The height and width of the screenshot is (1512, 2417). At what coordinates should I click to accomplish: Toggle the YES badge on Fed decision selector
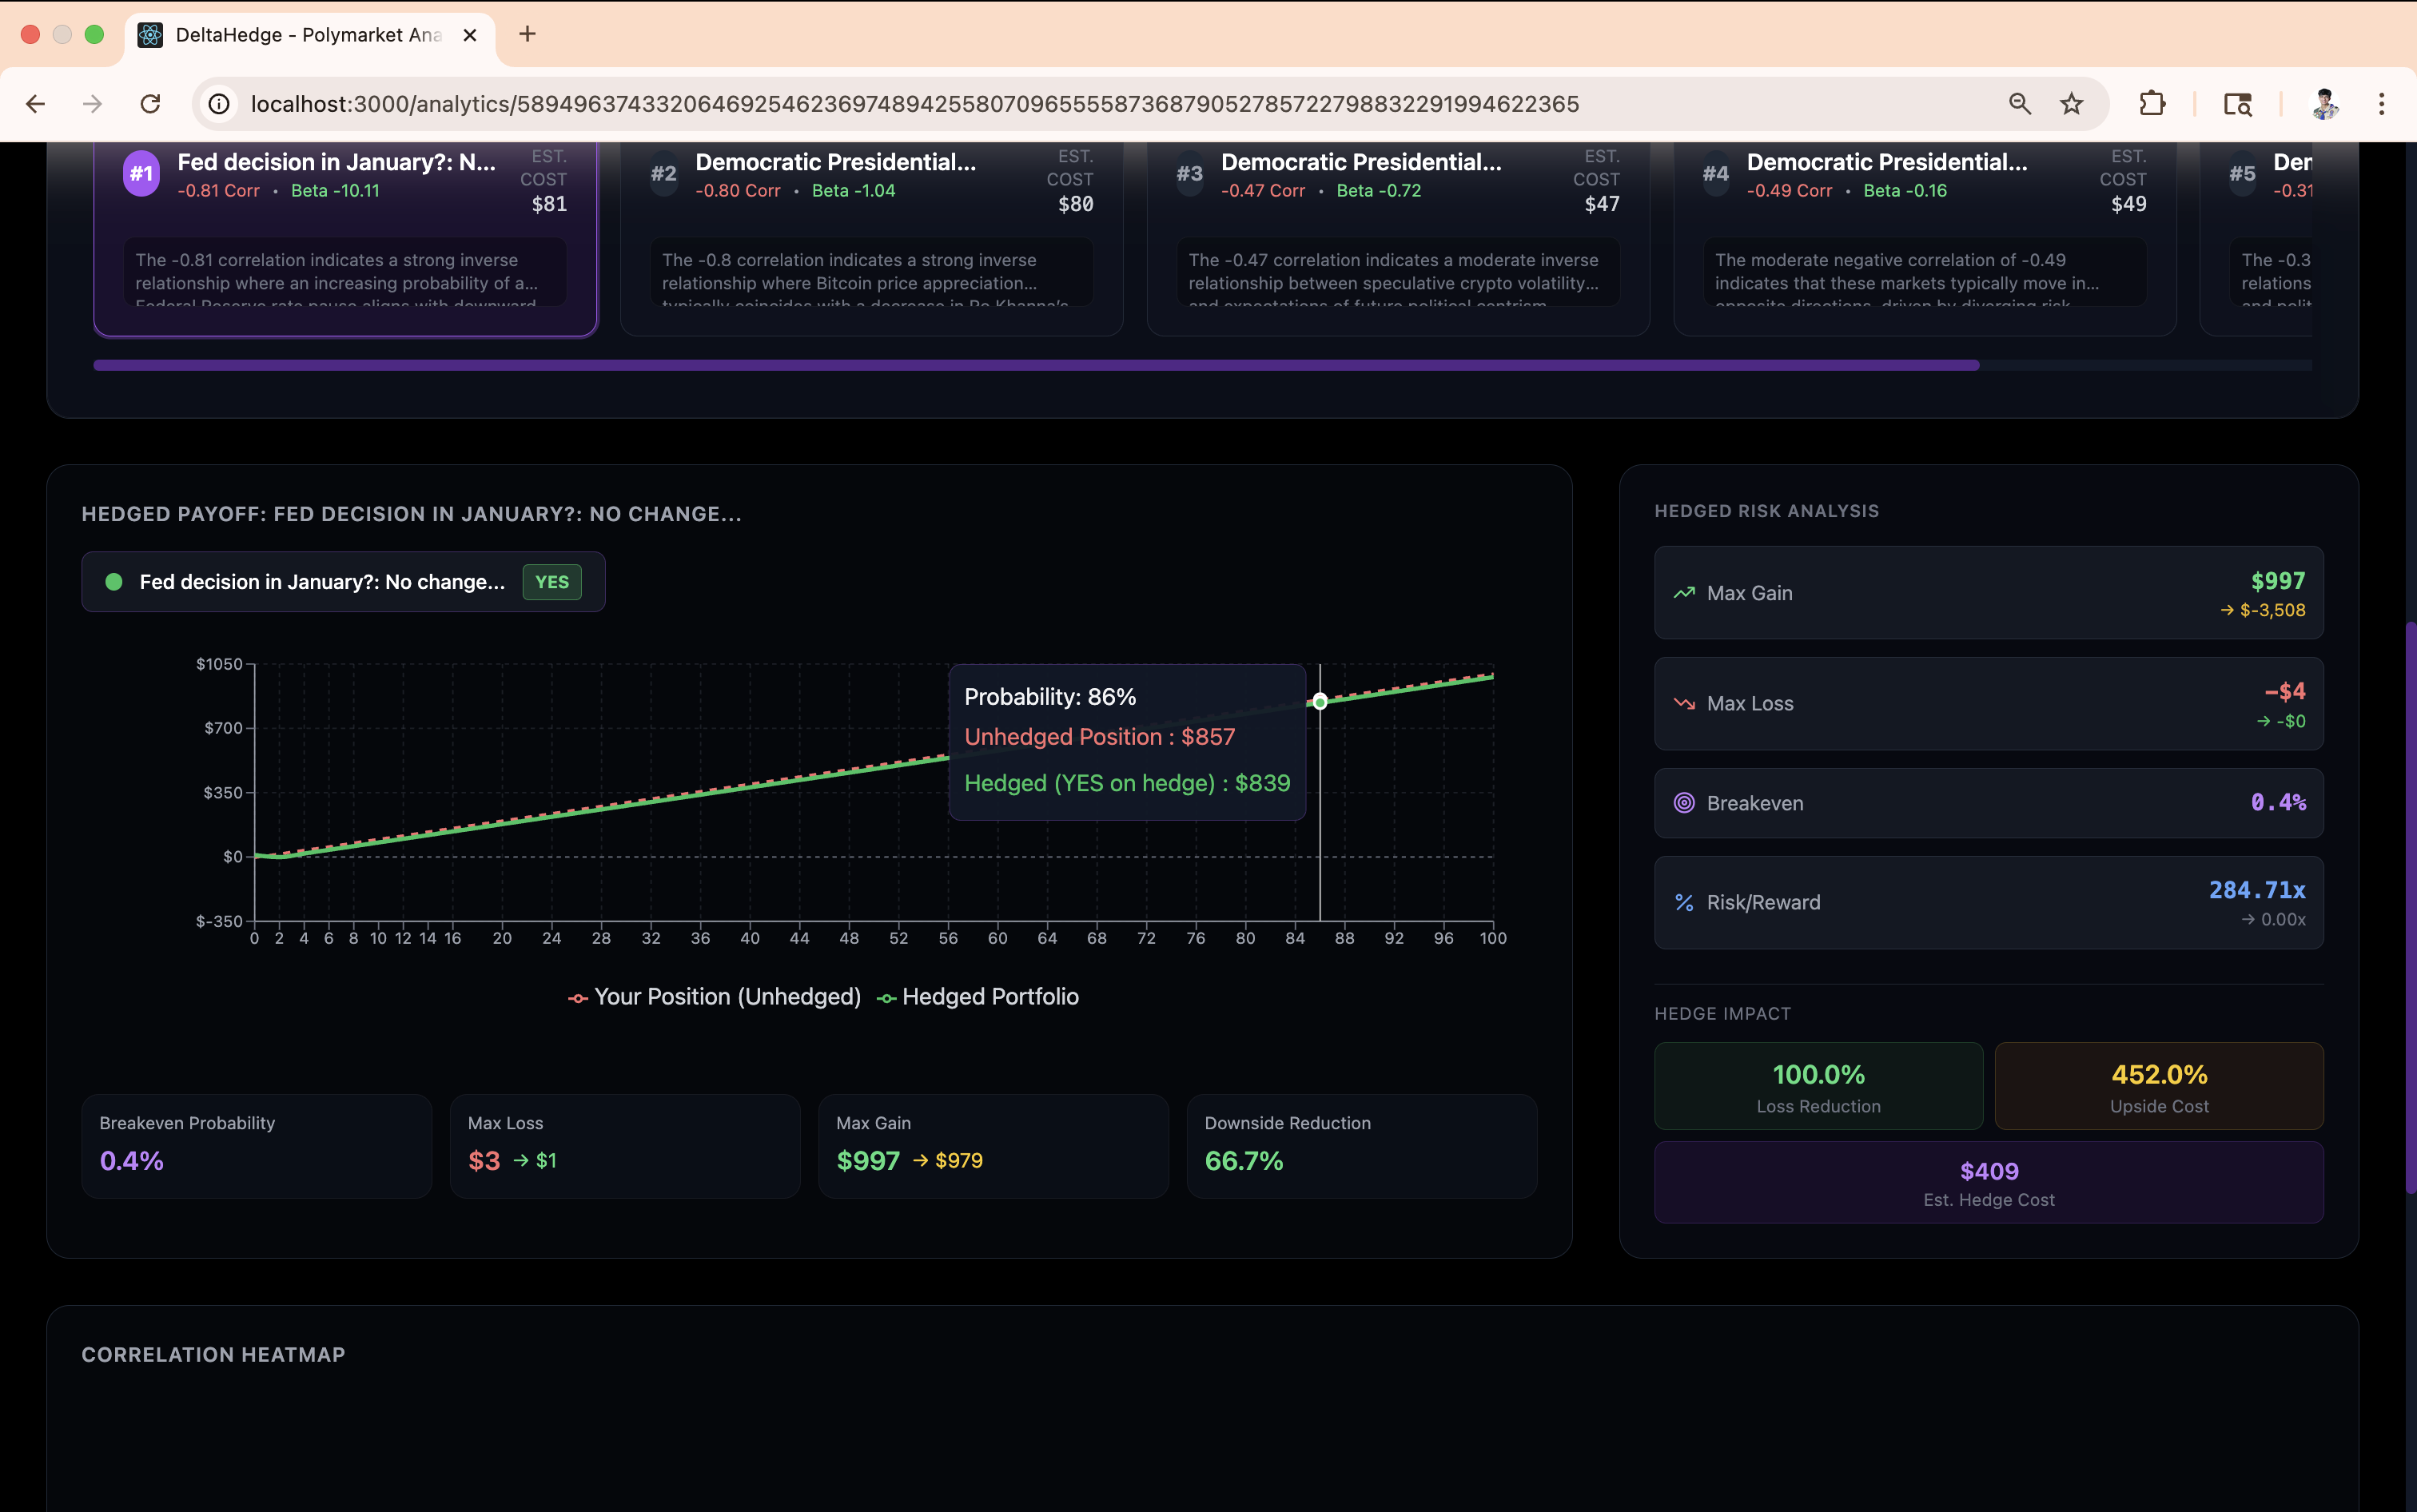[551, 582]
